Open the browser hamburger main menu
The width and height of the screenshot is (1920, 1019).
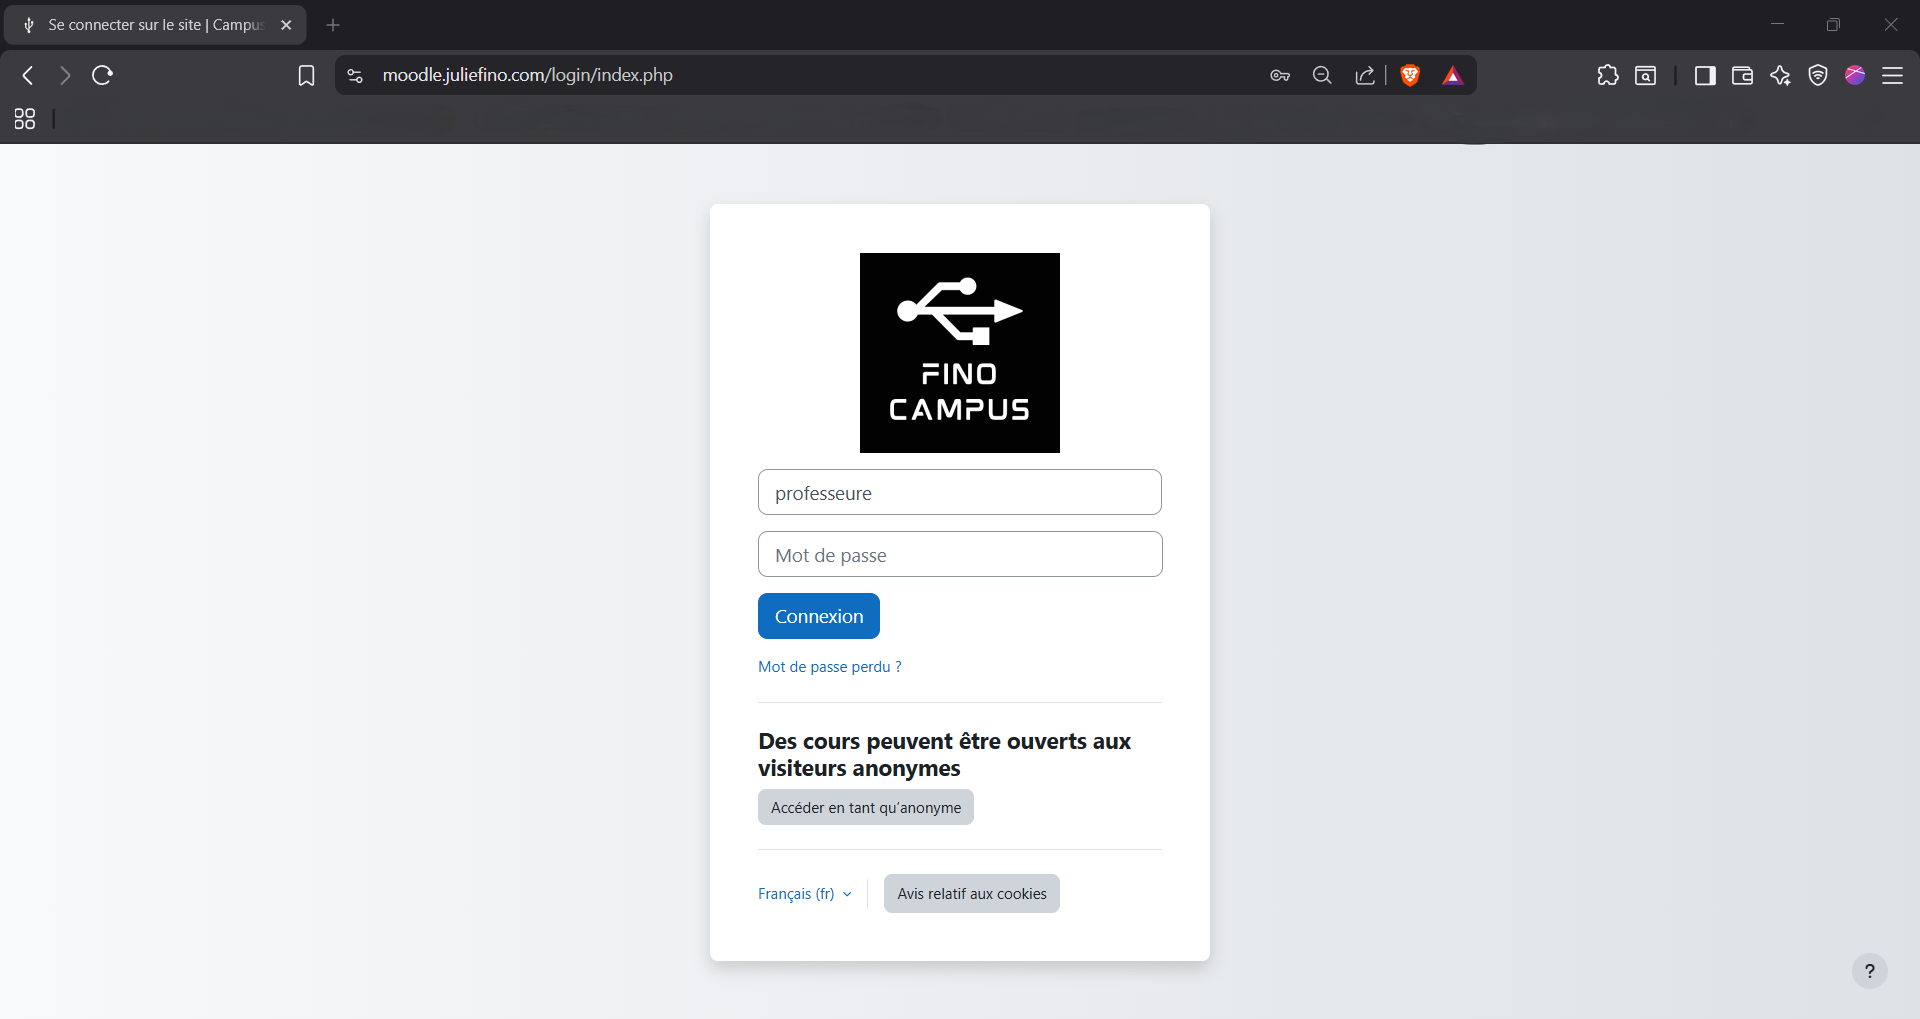pos(1892,75)
